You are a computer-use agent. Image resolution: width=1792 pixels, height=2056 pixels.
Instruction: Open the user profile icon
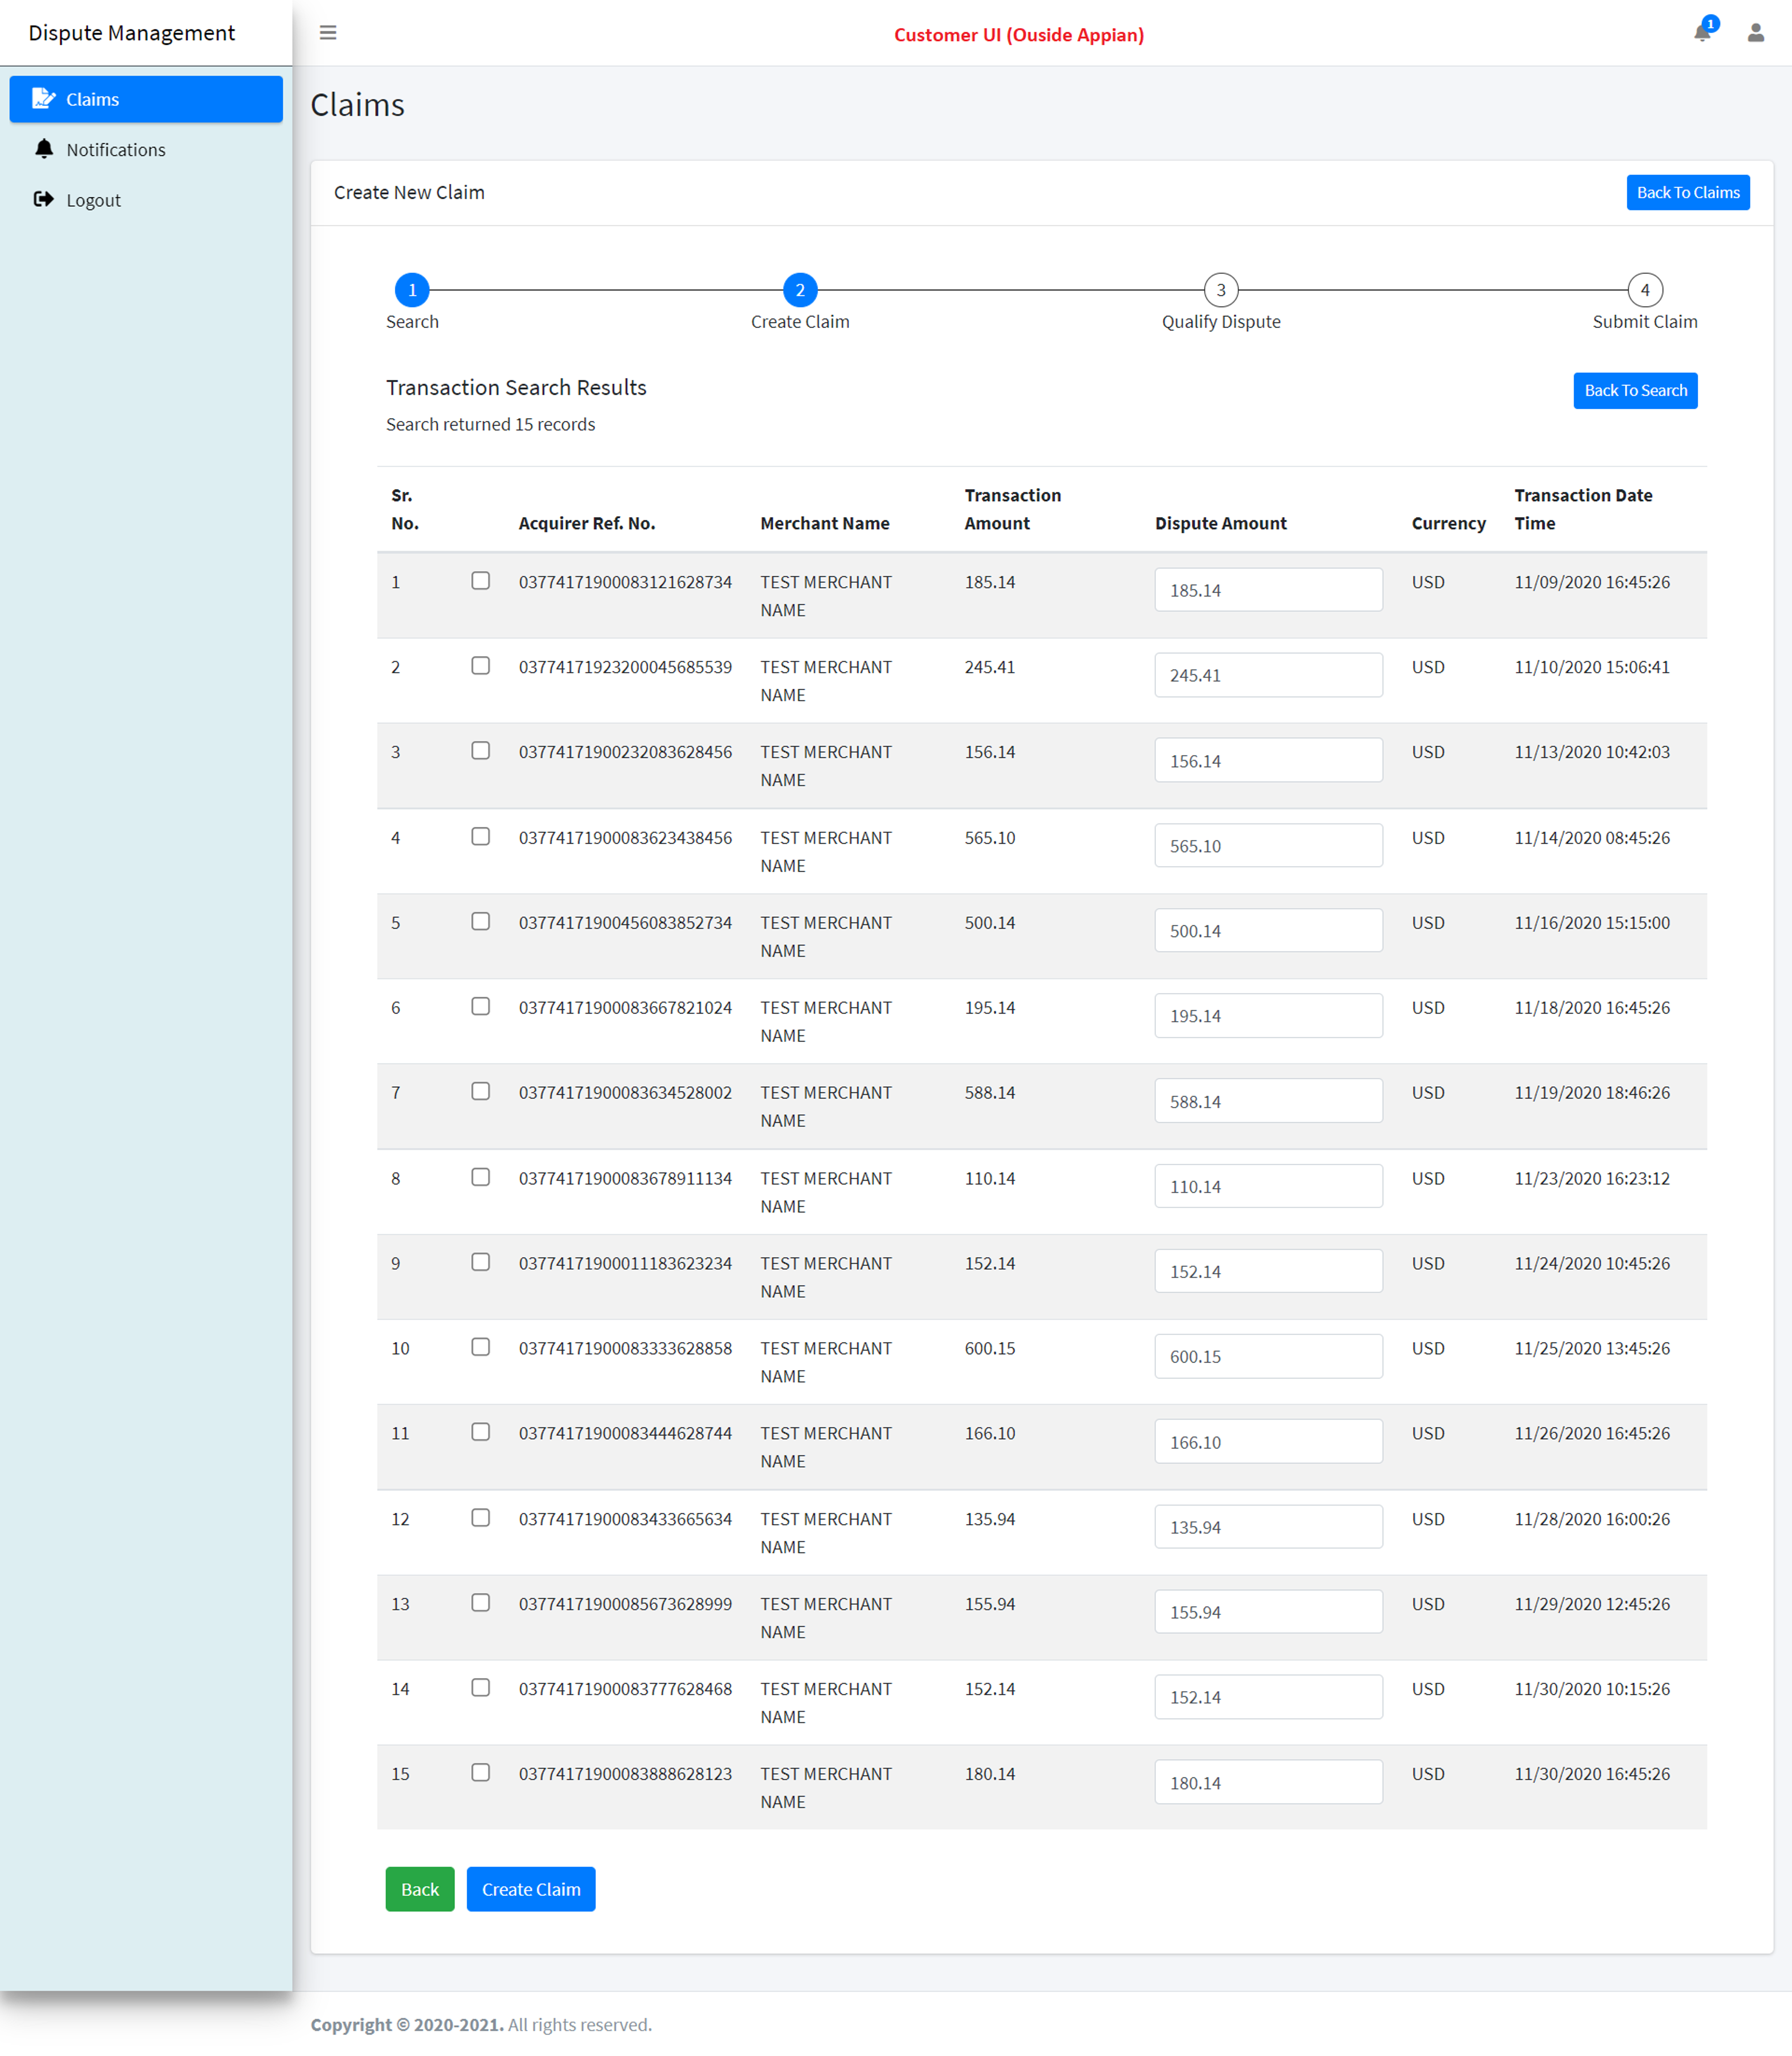click(1756, 33)
